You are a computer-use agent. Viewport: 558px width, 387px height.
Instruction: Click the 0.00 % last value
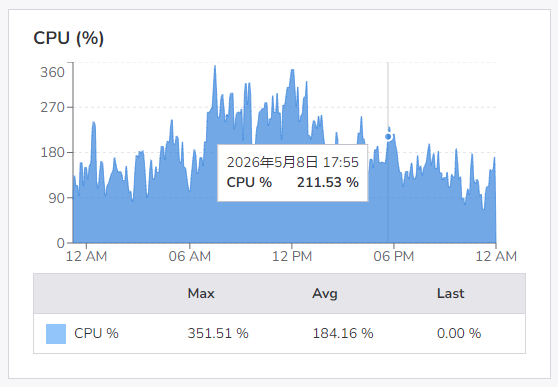[459, 334]
